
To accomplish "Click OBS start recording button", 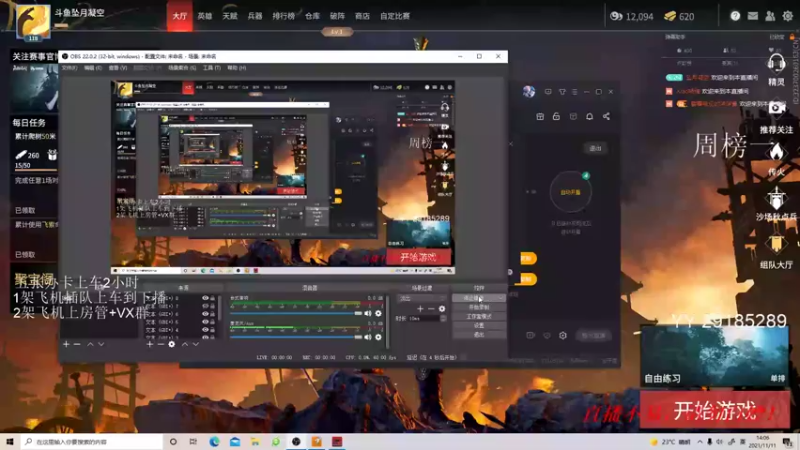I will 479,307.
